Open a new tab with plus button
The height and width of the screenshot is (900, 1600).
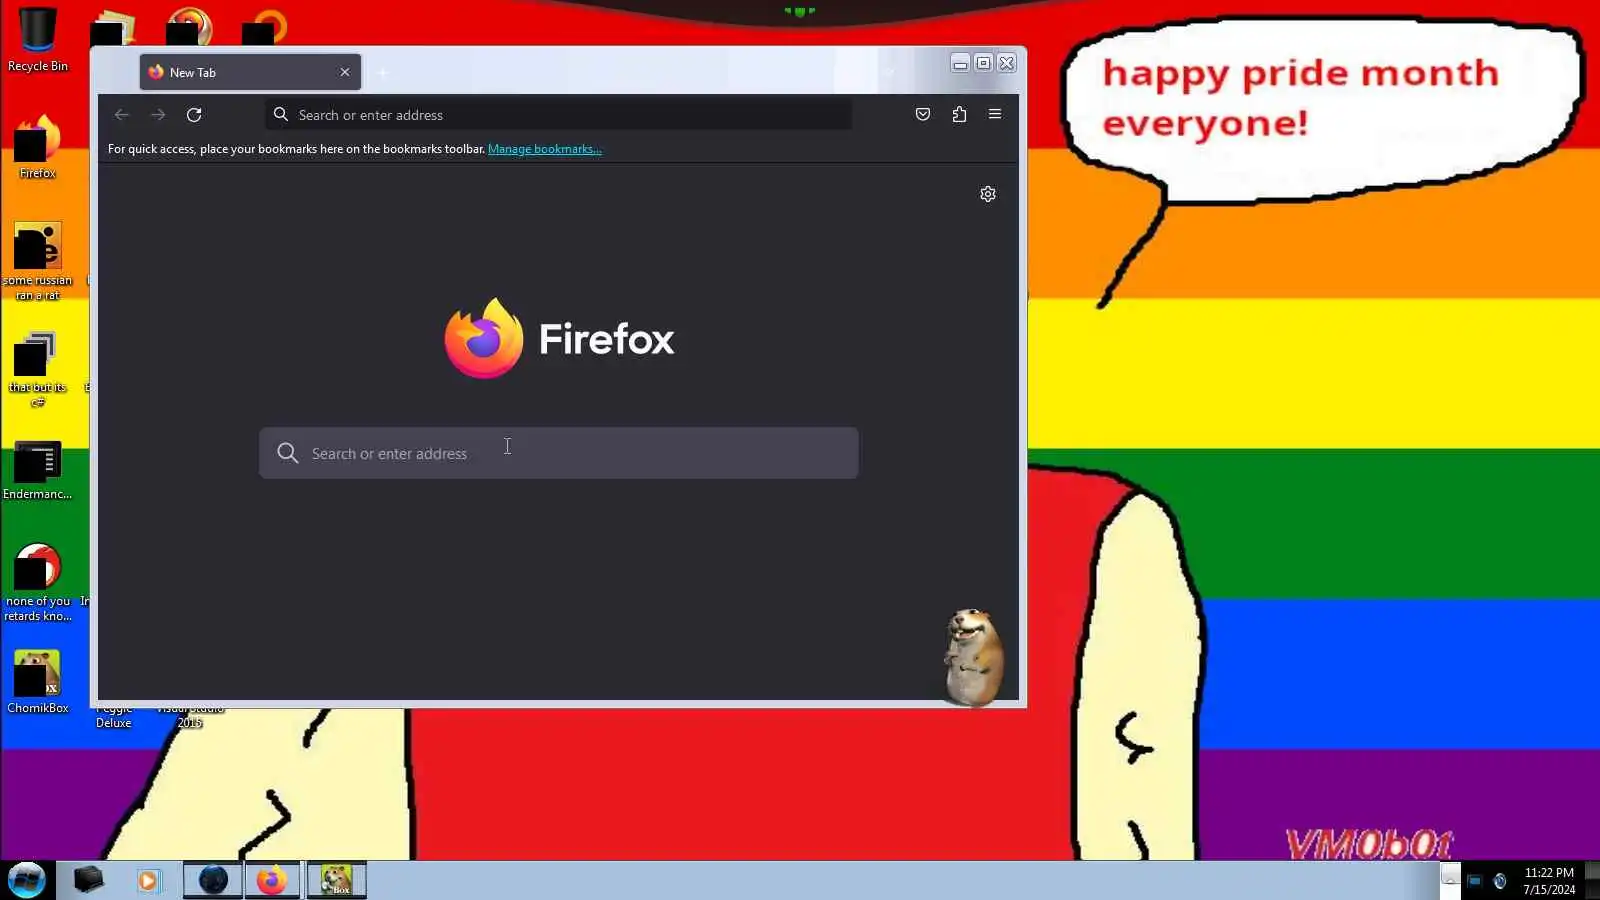(383, 72)
